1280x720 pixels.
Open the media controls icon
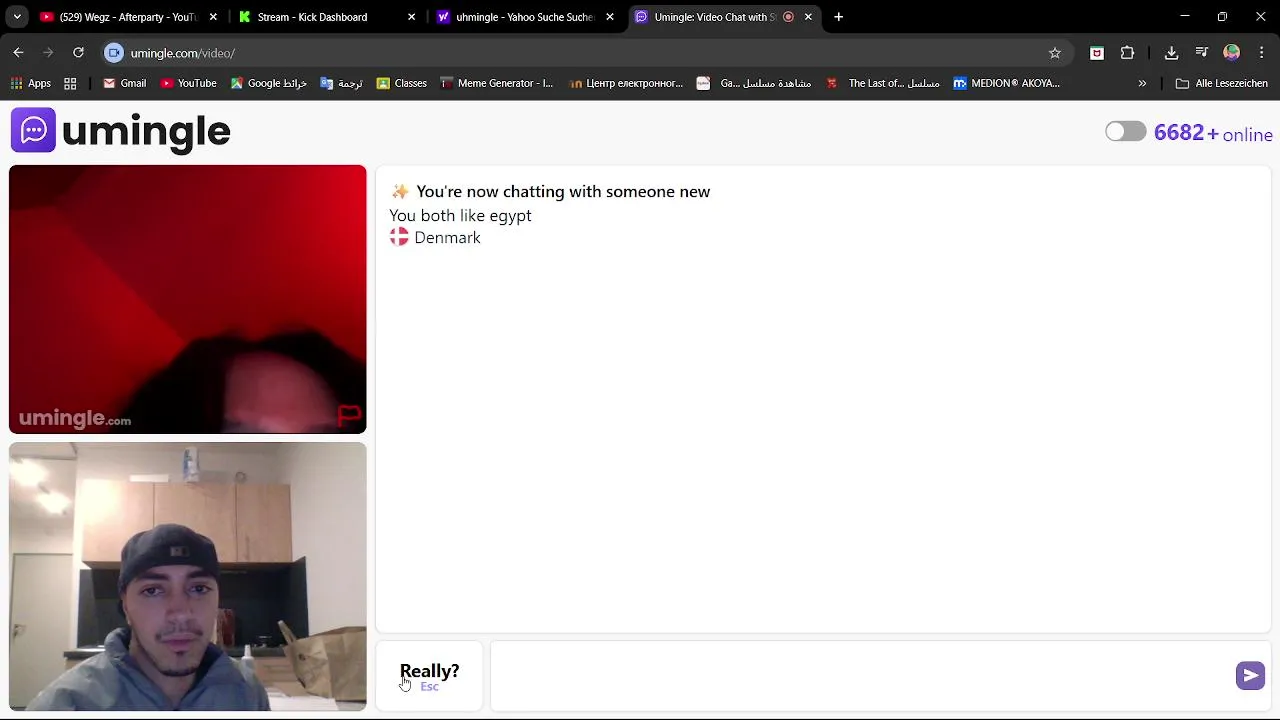click(1202, 53)
